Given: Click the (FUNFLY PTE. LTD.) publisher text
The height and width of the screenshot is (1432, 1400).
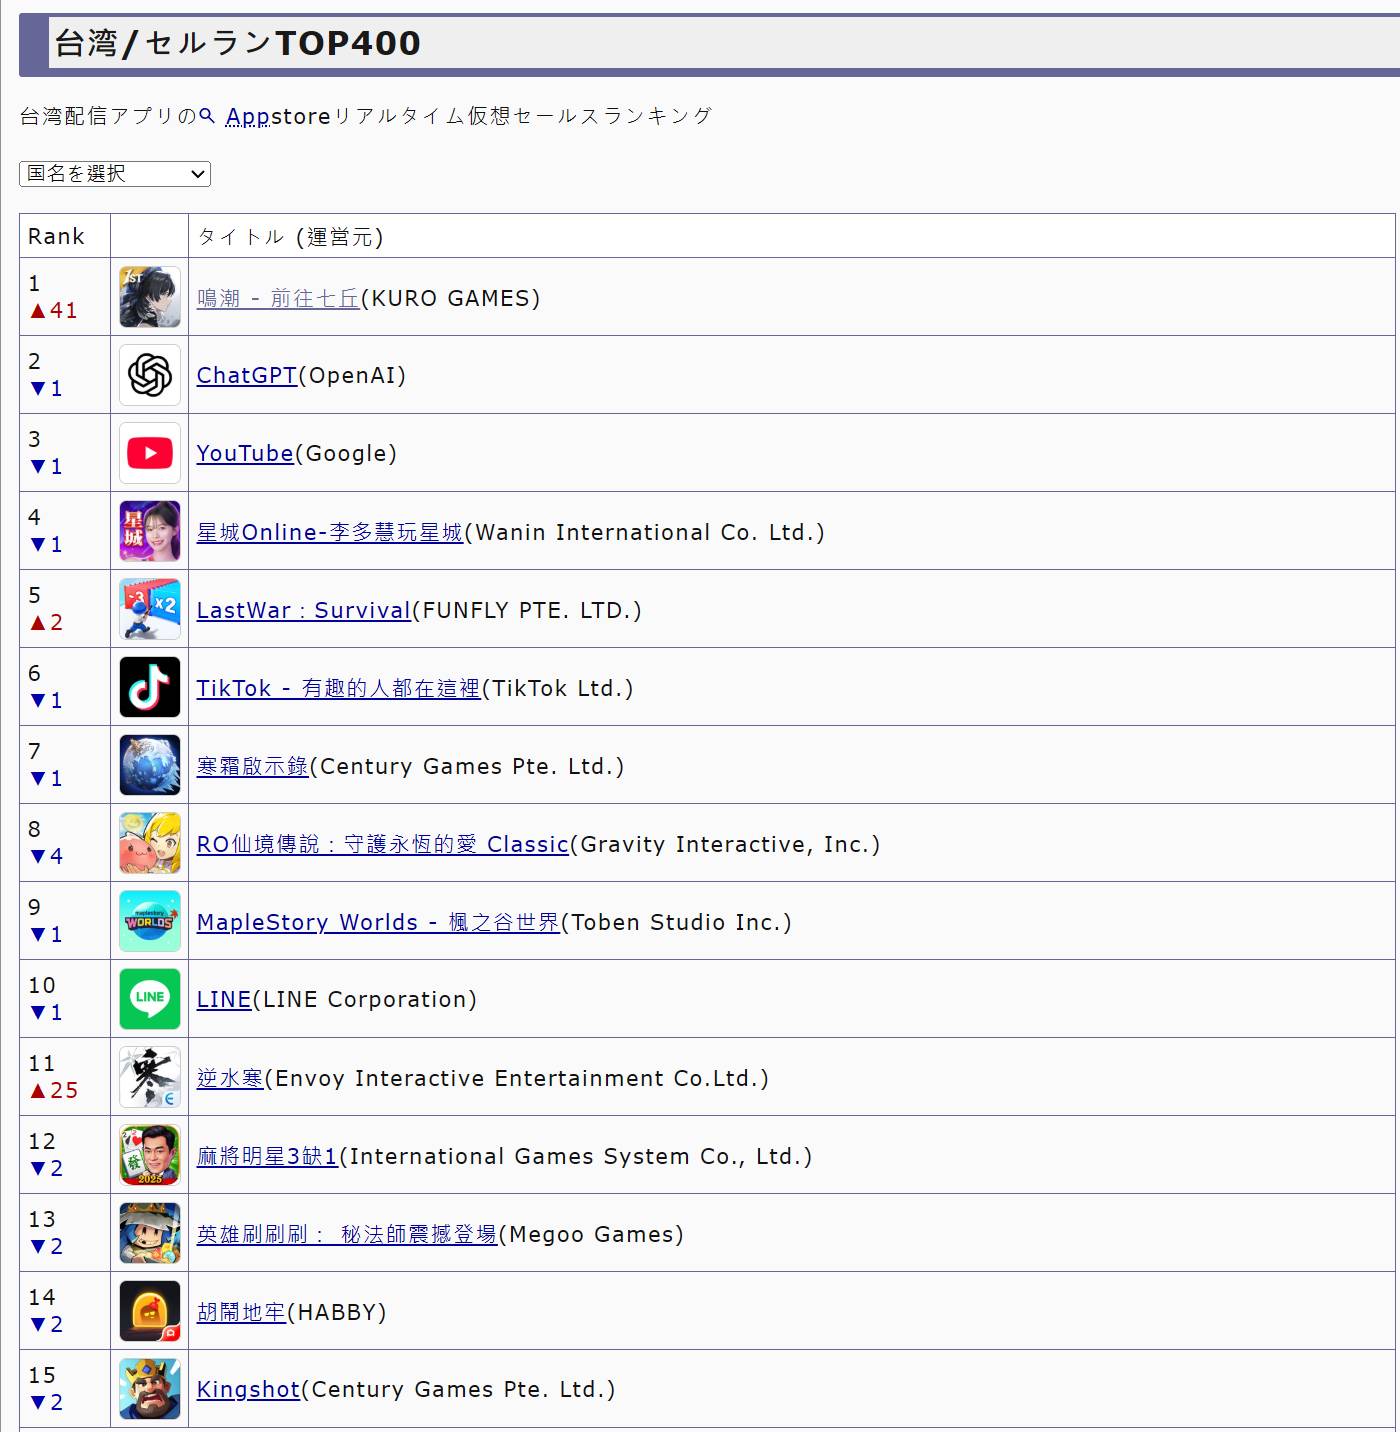Looking at the screenshot, I should click(x=527, y=610).
